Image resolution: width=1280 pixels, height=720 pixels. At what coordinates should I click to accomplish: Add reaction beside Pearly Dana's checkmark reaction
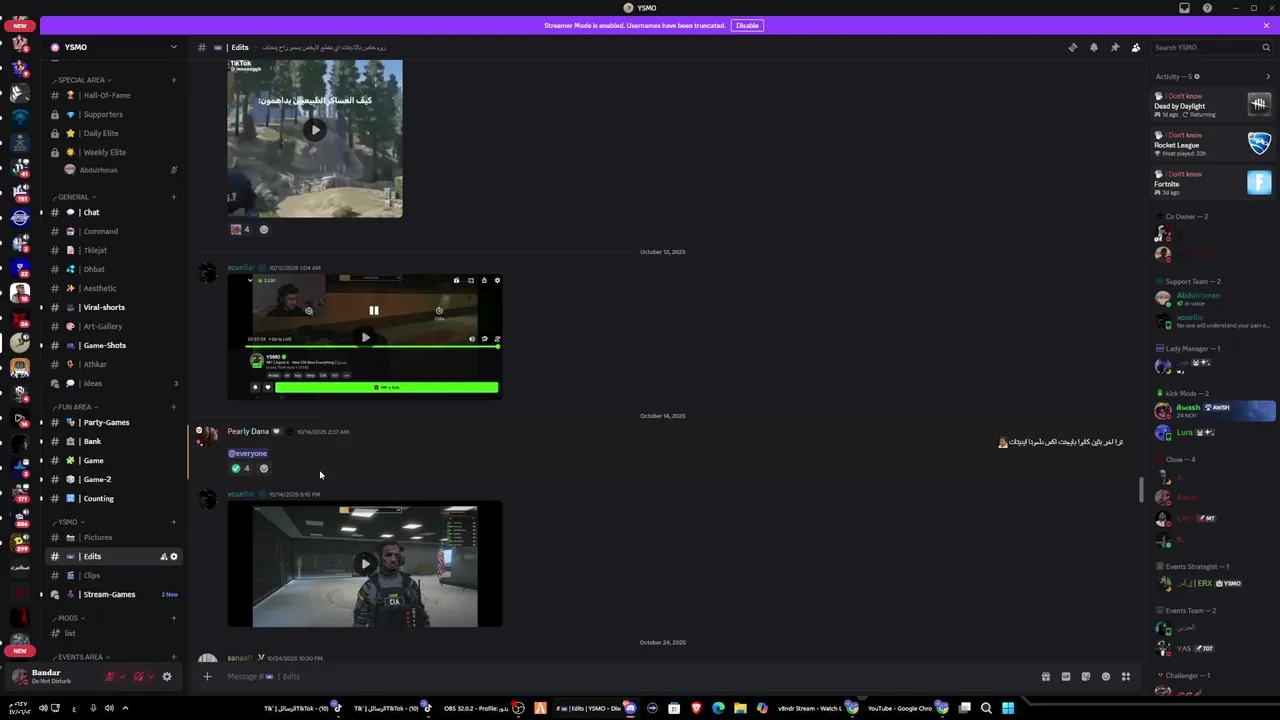coord(264,468)
